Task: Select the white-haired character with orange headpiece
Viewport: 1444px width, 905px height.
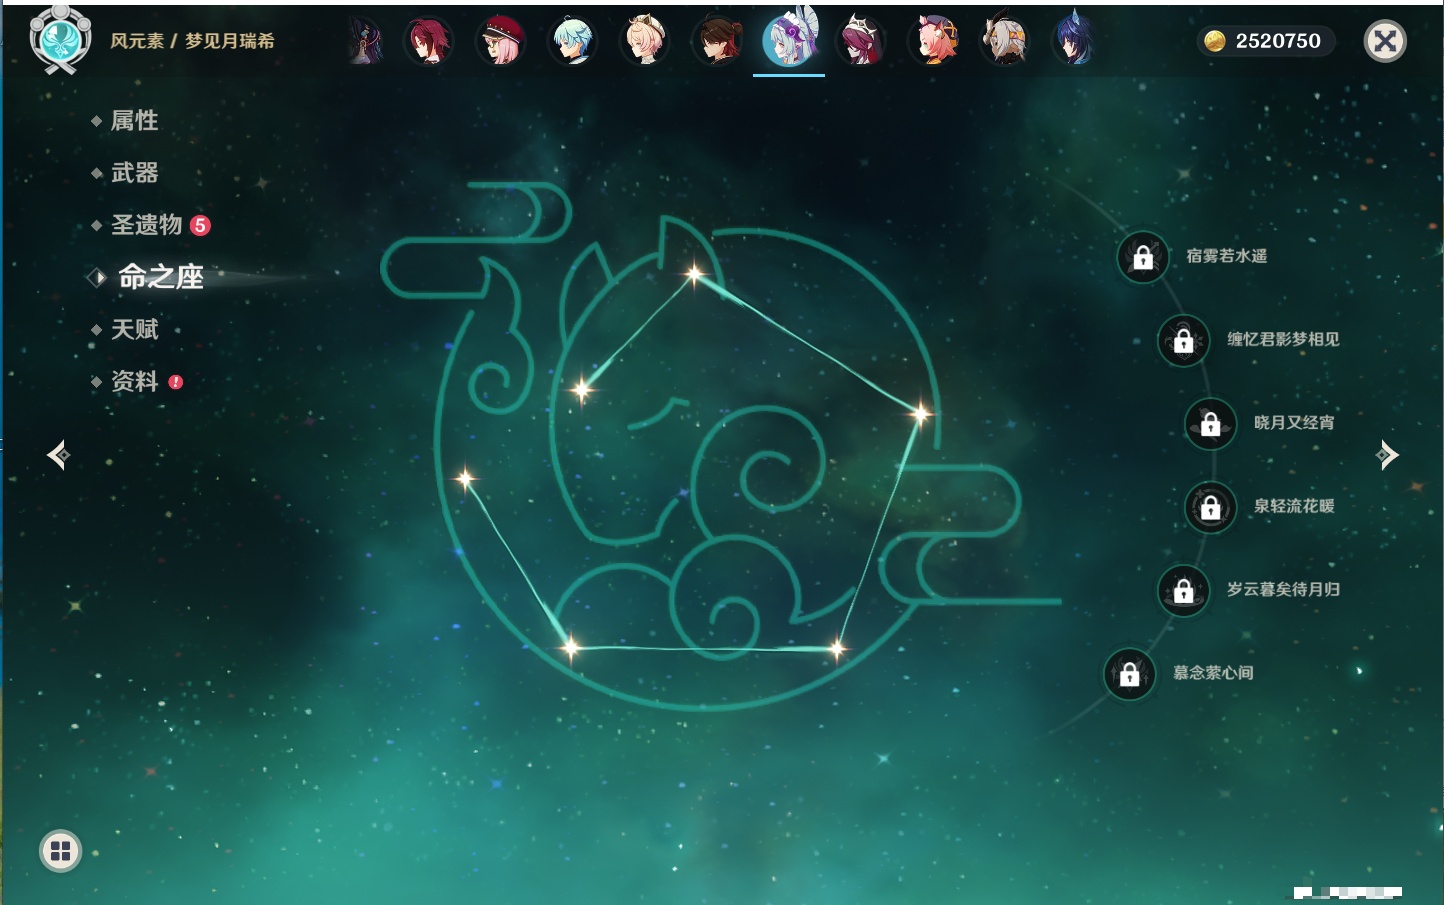Action: coord(1004,41)
